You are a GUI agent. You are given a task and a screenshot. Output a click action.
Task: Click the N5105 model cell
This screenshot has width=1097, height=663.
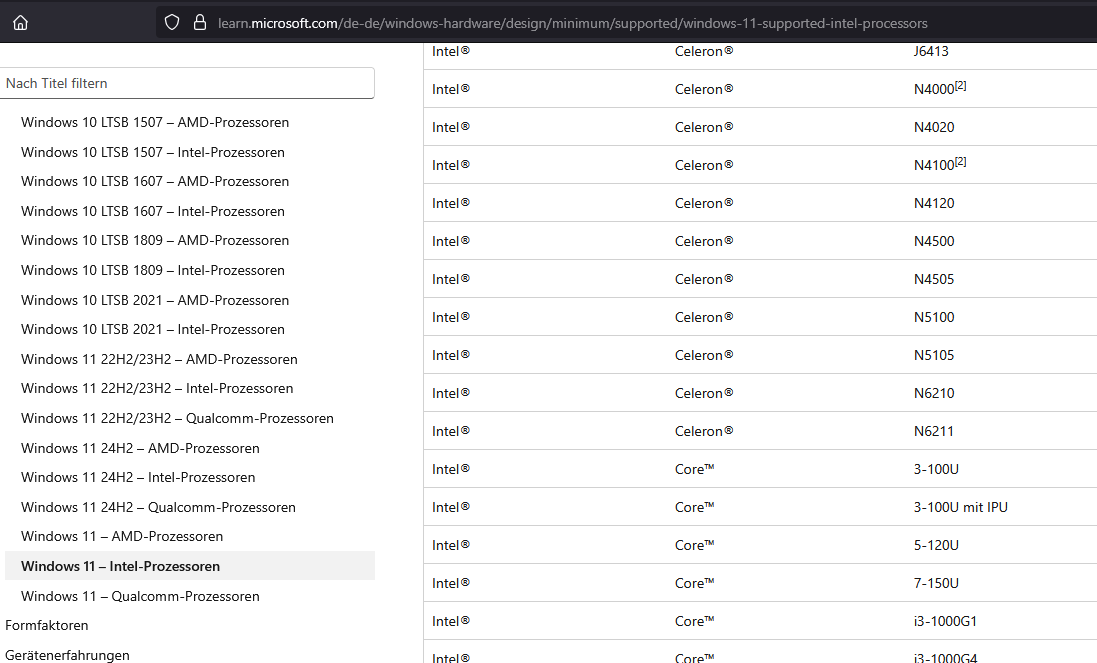pos(934,355)
